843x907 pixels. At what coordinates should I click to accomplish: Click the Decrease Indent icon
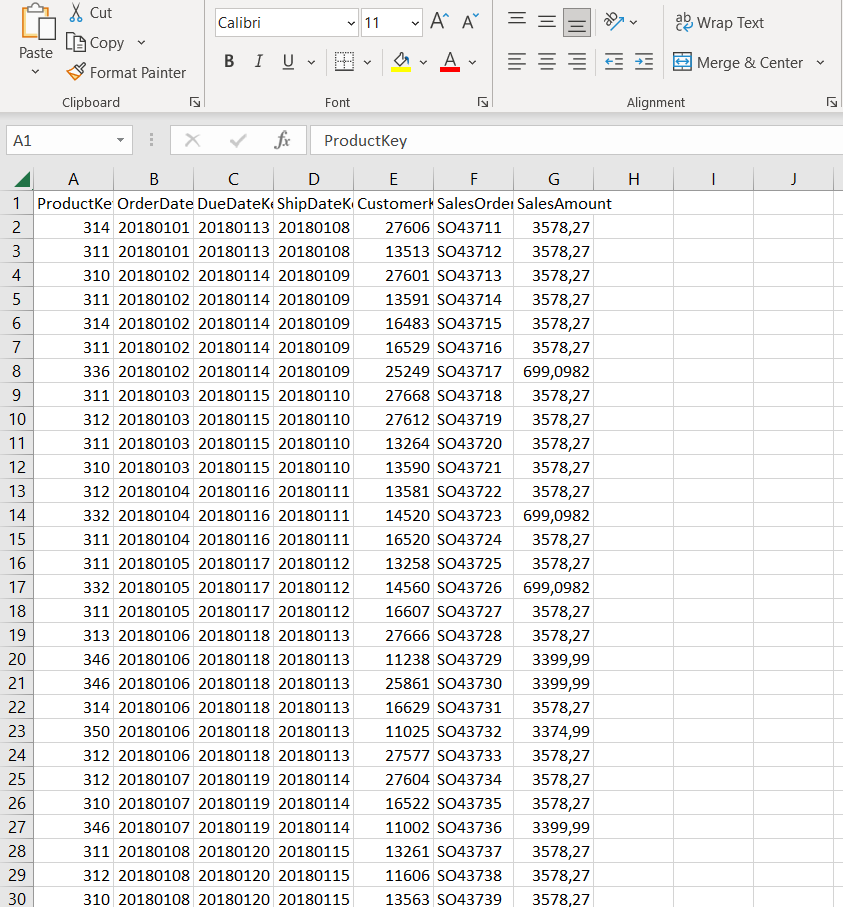point(614,62)
